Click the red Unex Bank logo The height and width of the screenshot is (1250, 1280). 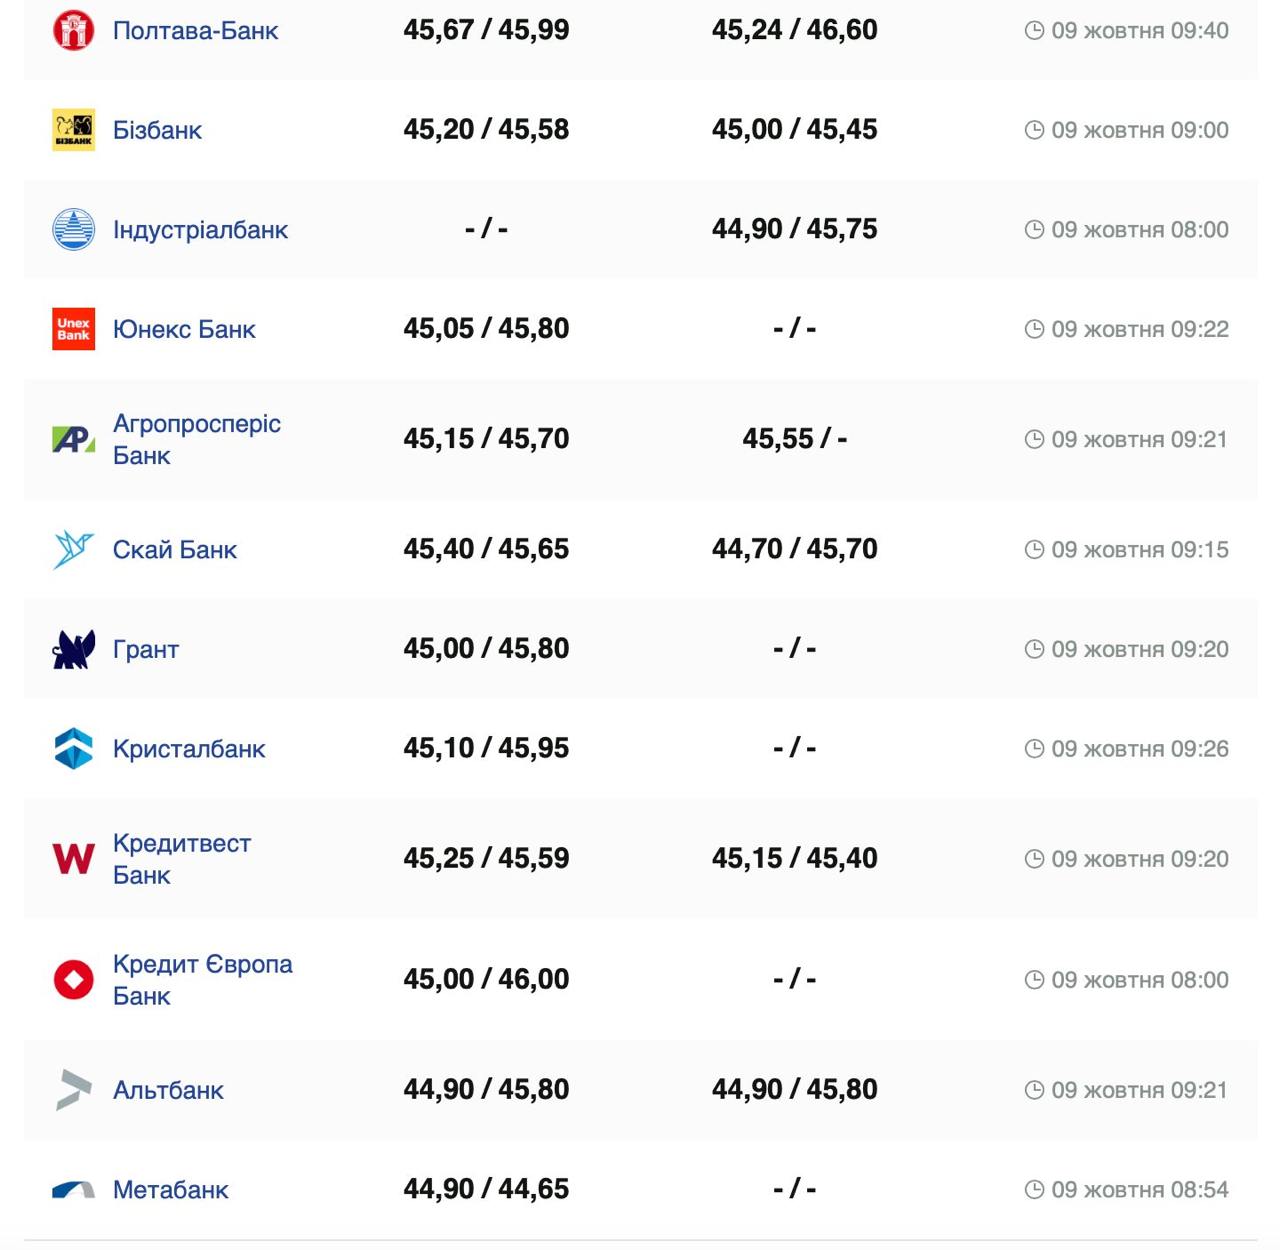pos(73,329)
